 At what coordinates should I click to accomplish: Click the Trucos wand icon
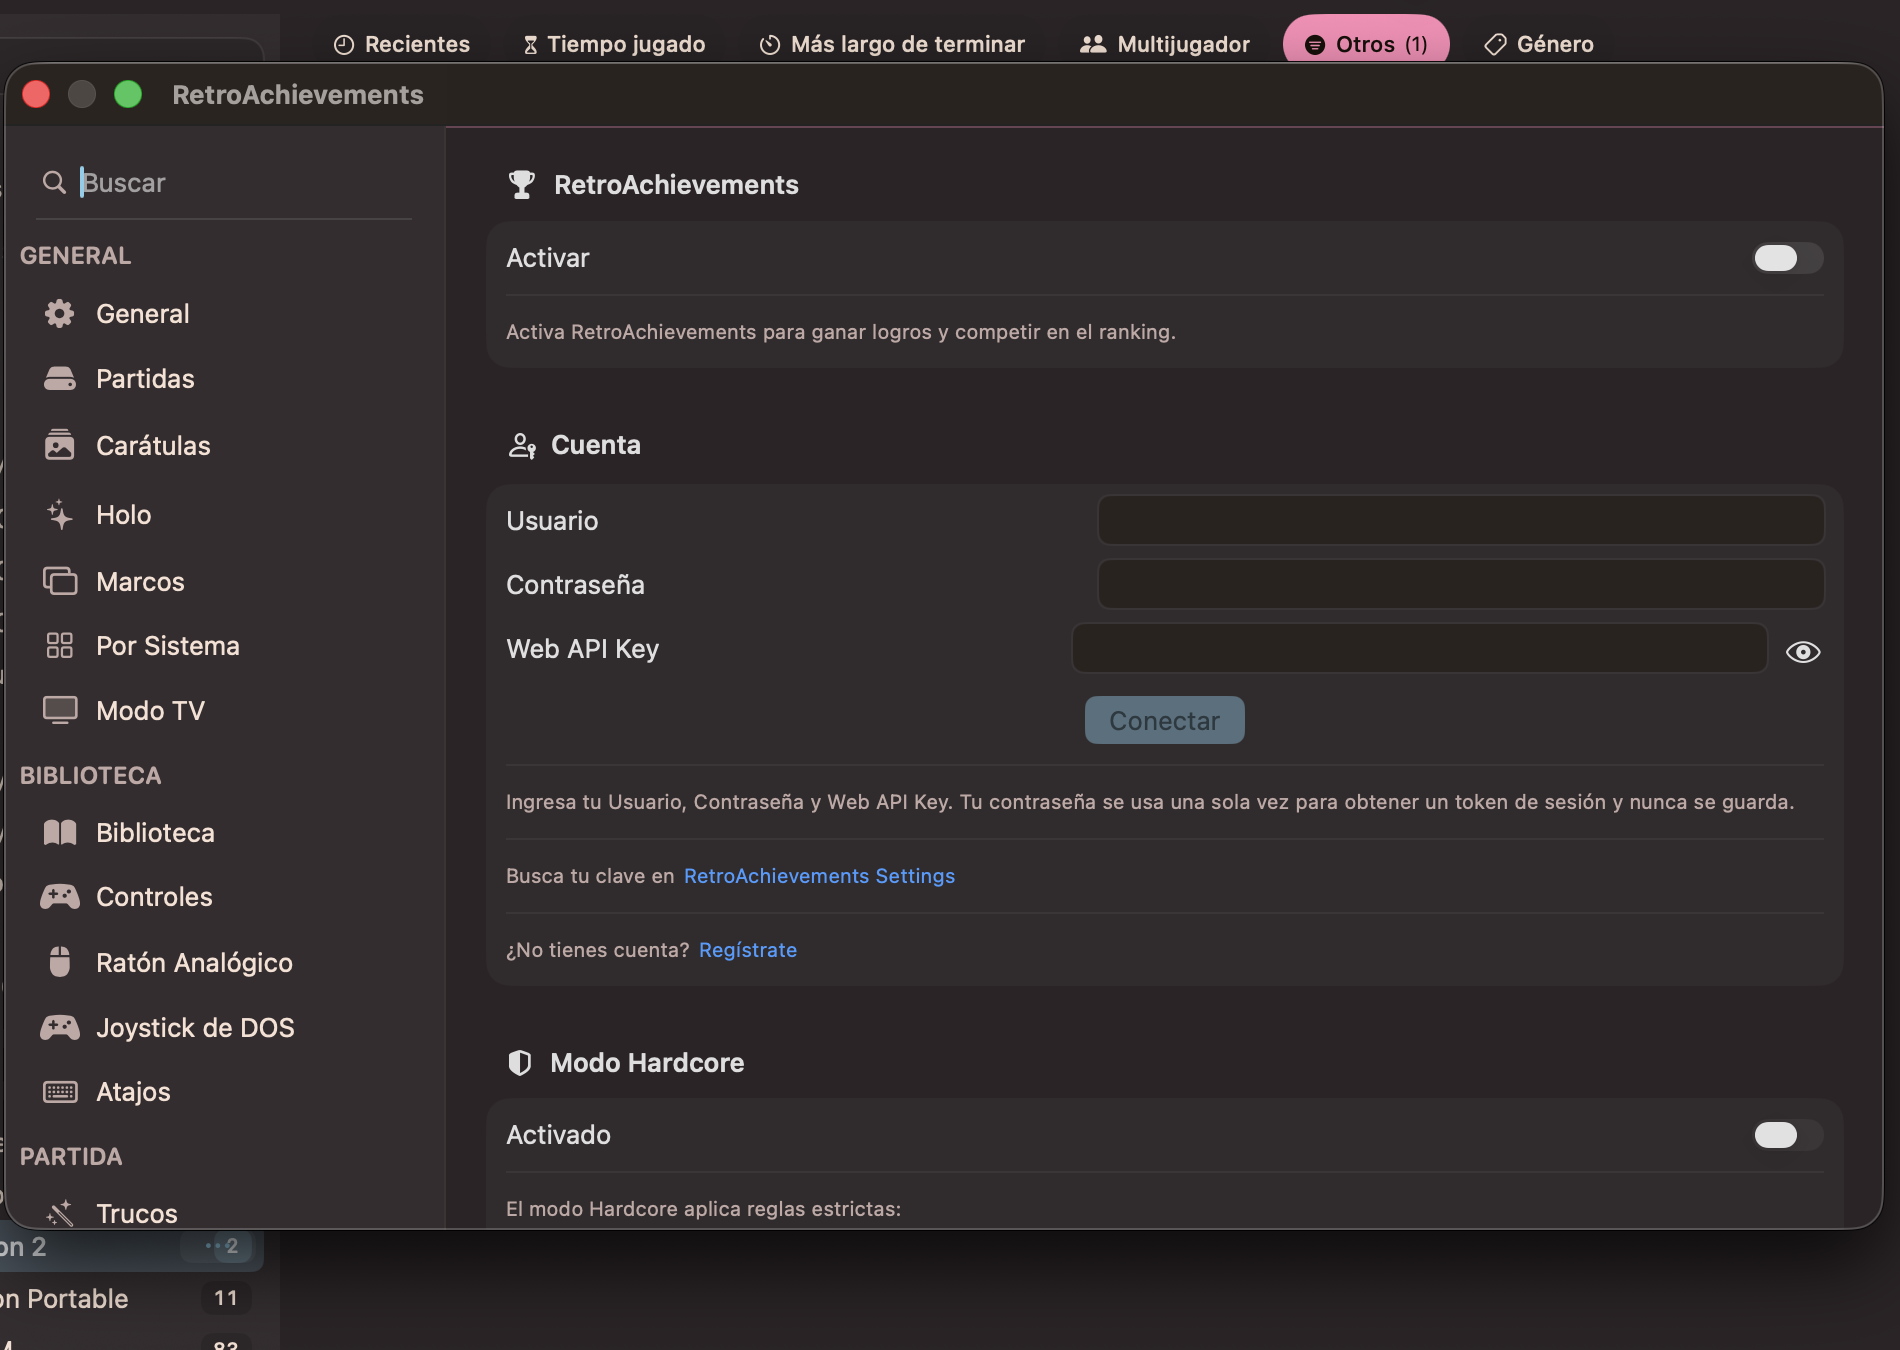click(60, 1213)
